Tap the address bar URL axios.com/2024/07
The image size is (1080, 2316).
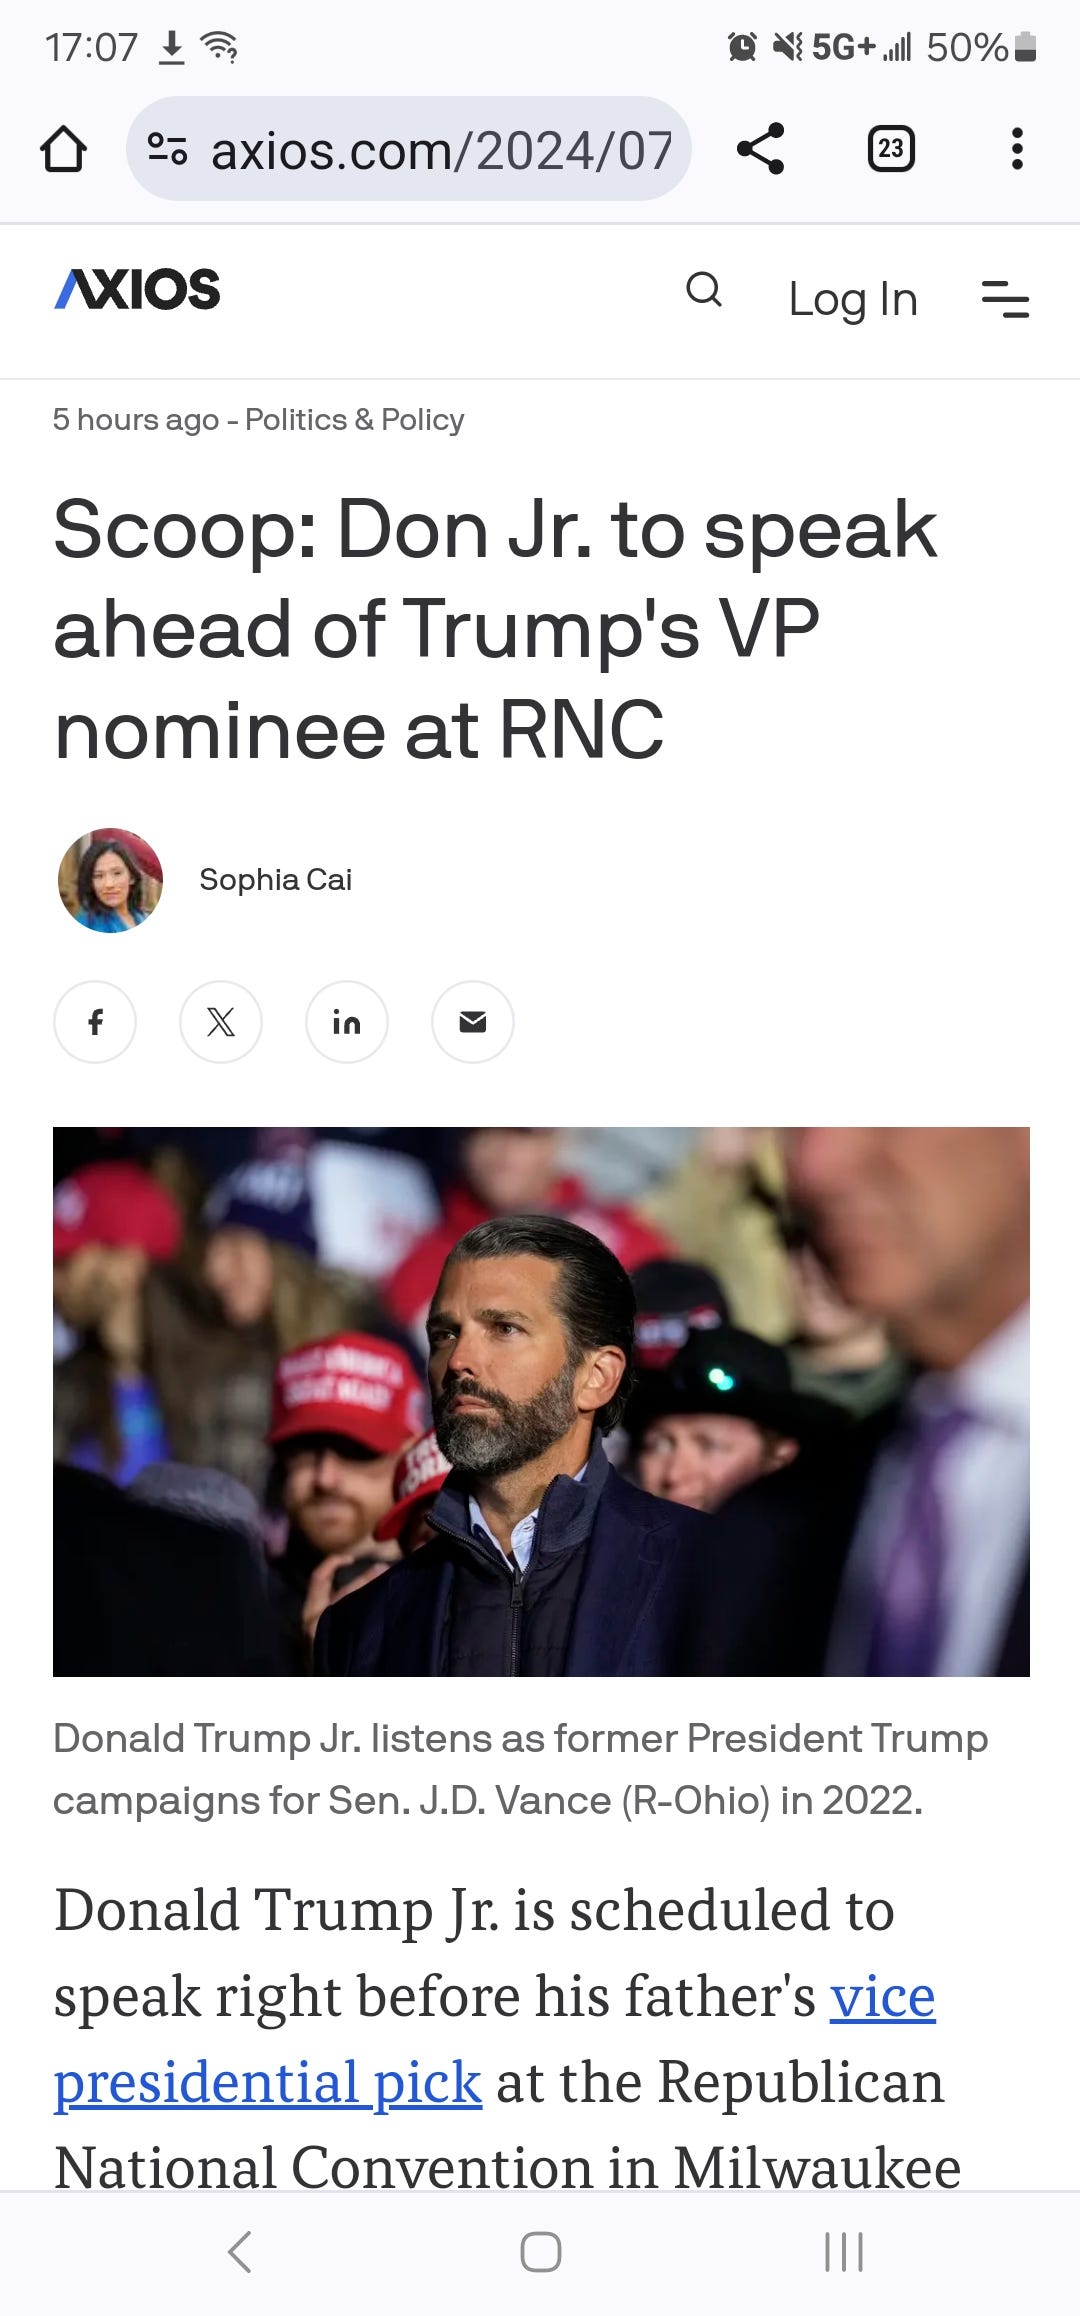(x=441, y=151)
